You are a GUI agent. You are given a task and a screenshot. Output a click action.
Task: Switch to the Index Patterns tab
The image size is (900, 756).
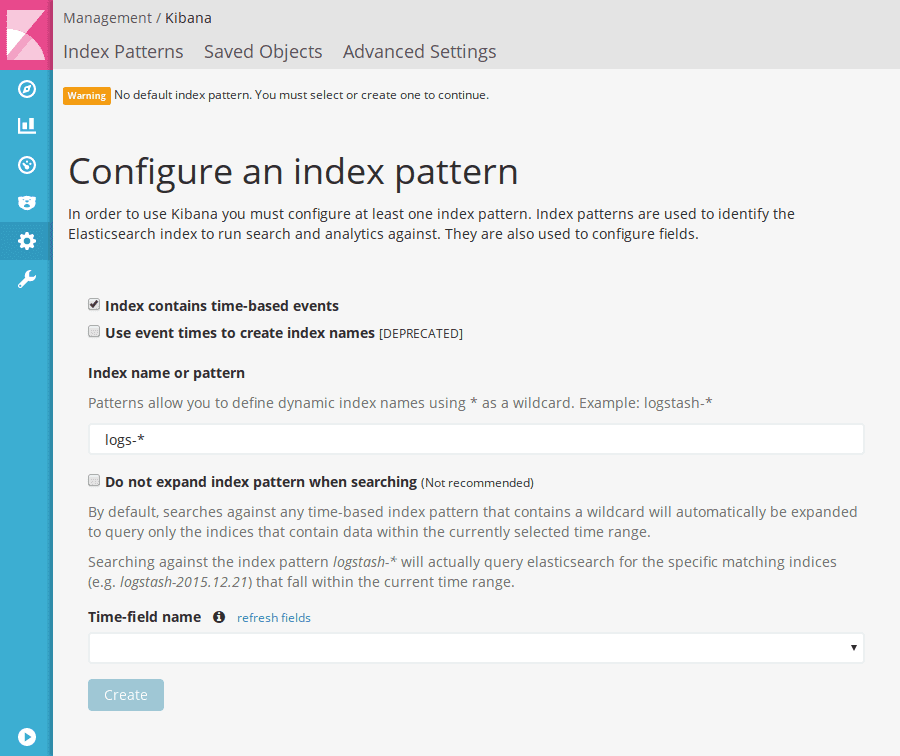click(x=123, y=52)
